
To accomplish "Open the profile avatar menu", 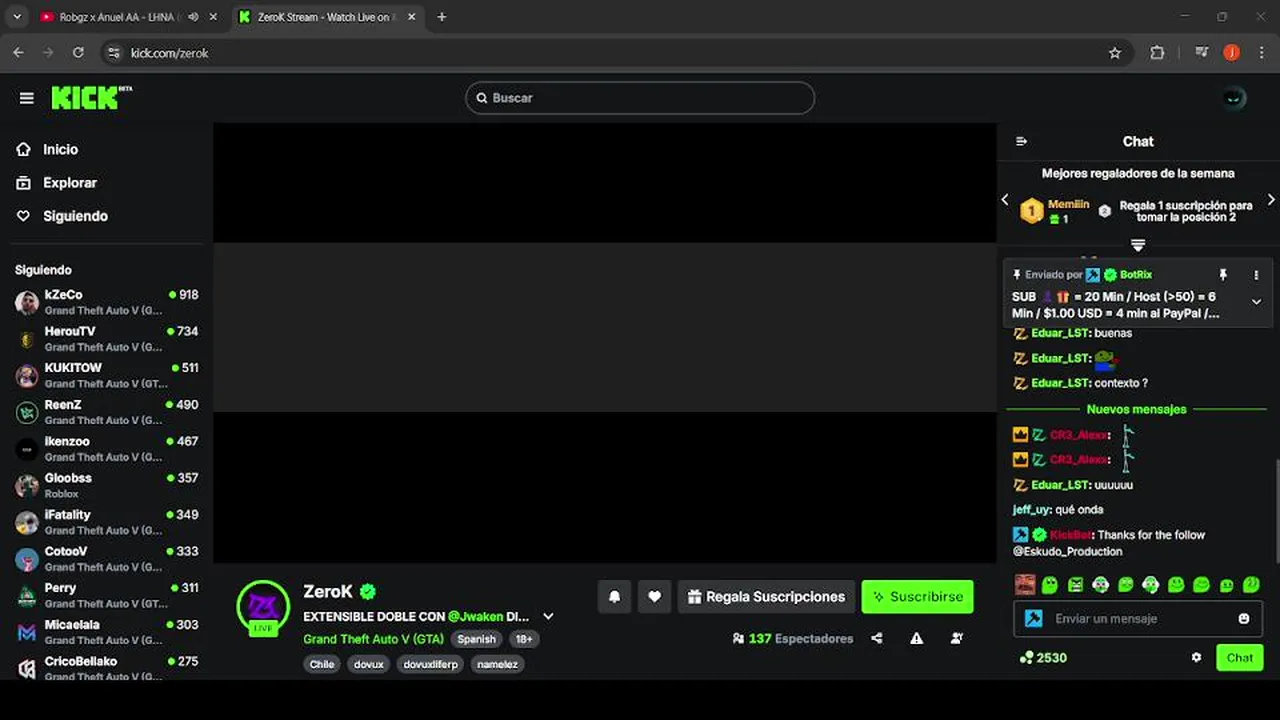I will [1235, 98].
